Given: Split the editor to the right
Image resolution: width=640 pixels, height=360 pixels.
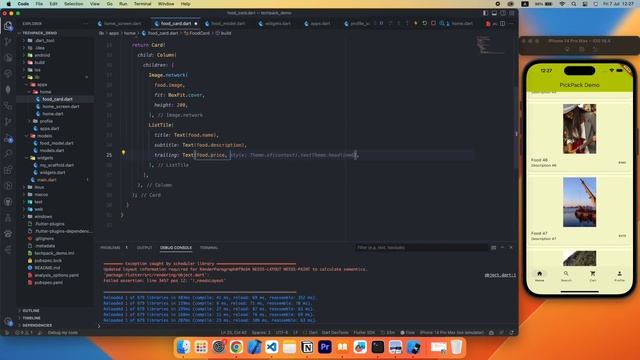Looking at the screenshot, I should (502, 24).
